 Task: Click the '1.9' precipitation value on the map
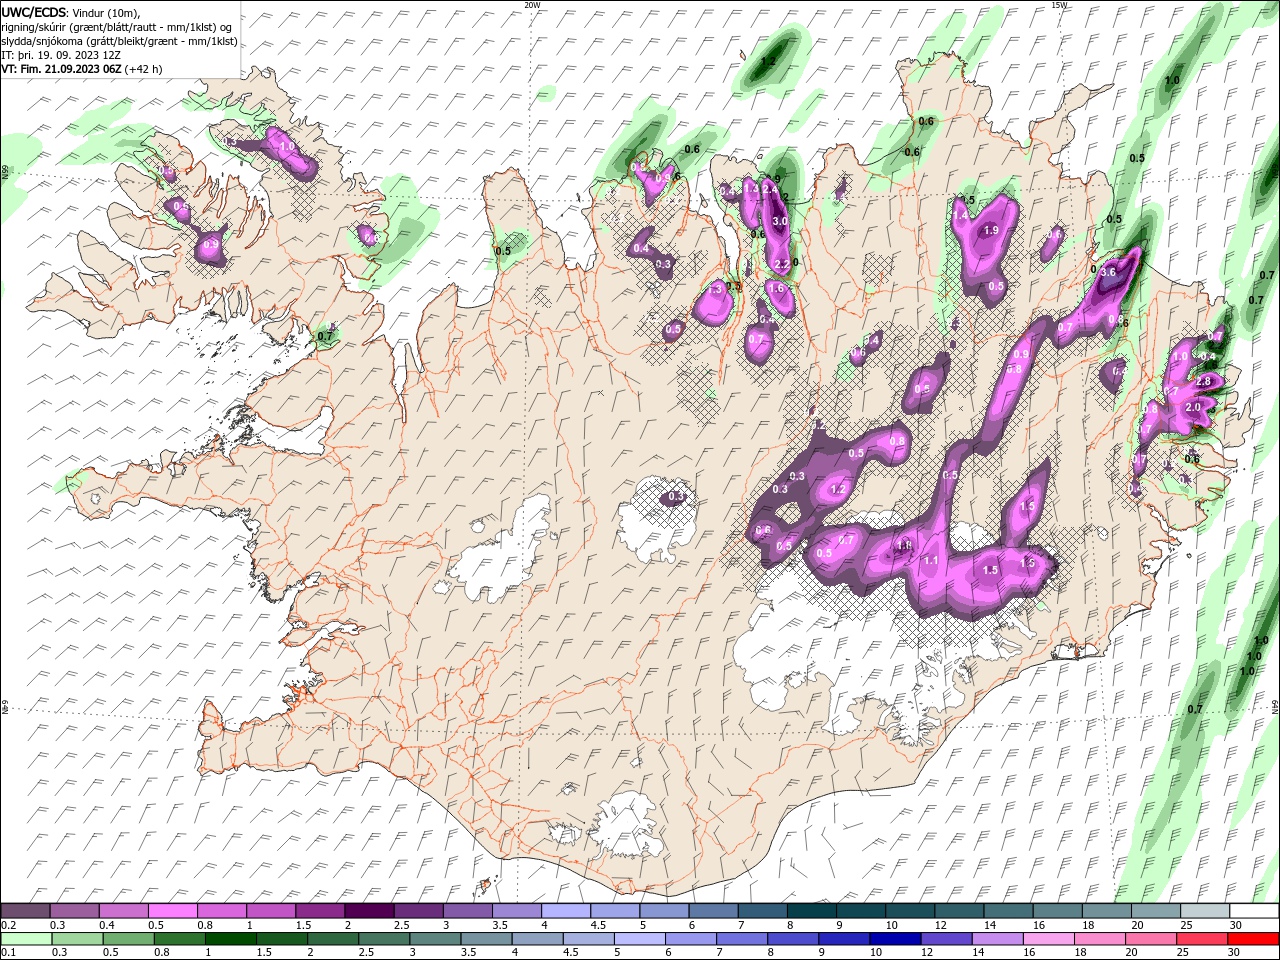(991, 230)
